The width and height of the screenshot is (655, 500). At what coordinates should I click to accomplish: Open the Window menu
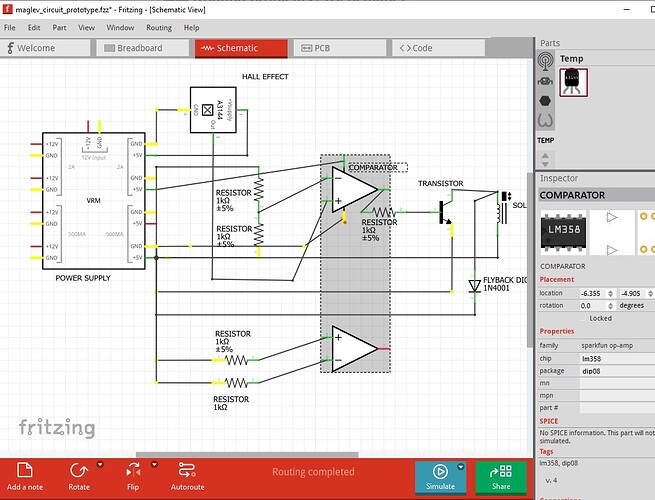(120, 28)
